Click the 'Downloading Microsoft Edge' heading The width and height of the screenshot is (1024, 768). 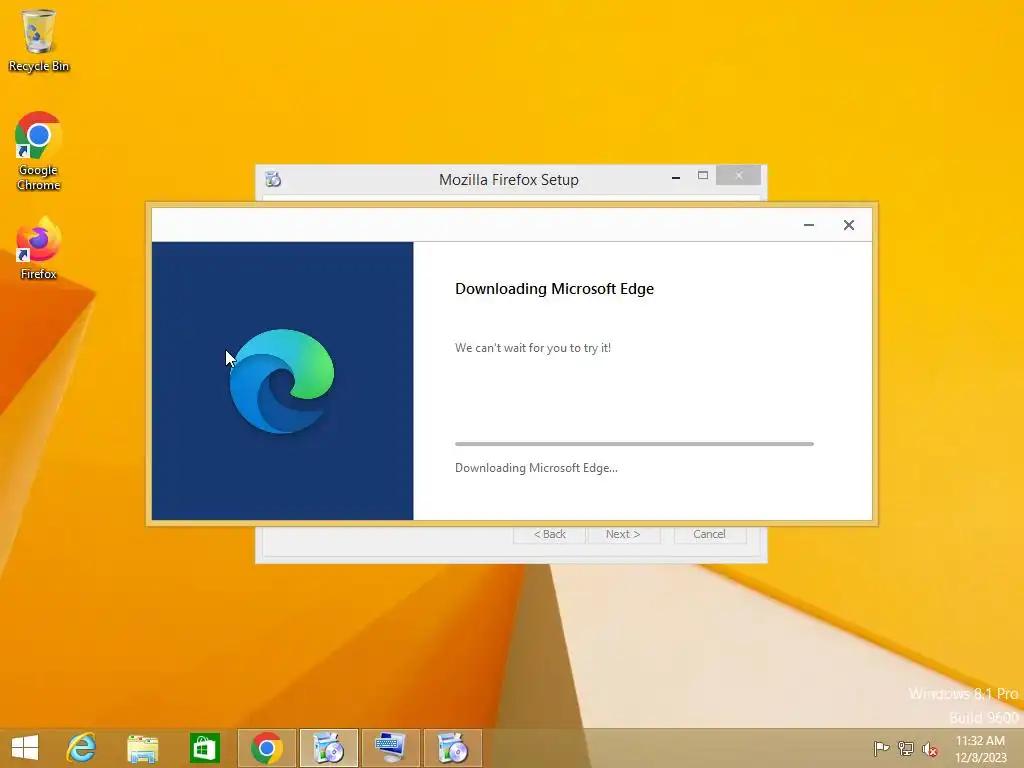[554, 289]
